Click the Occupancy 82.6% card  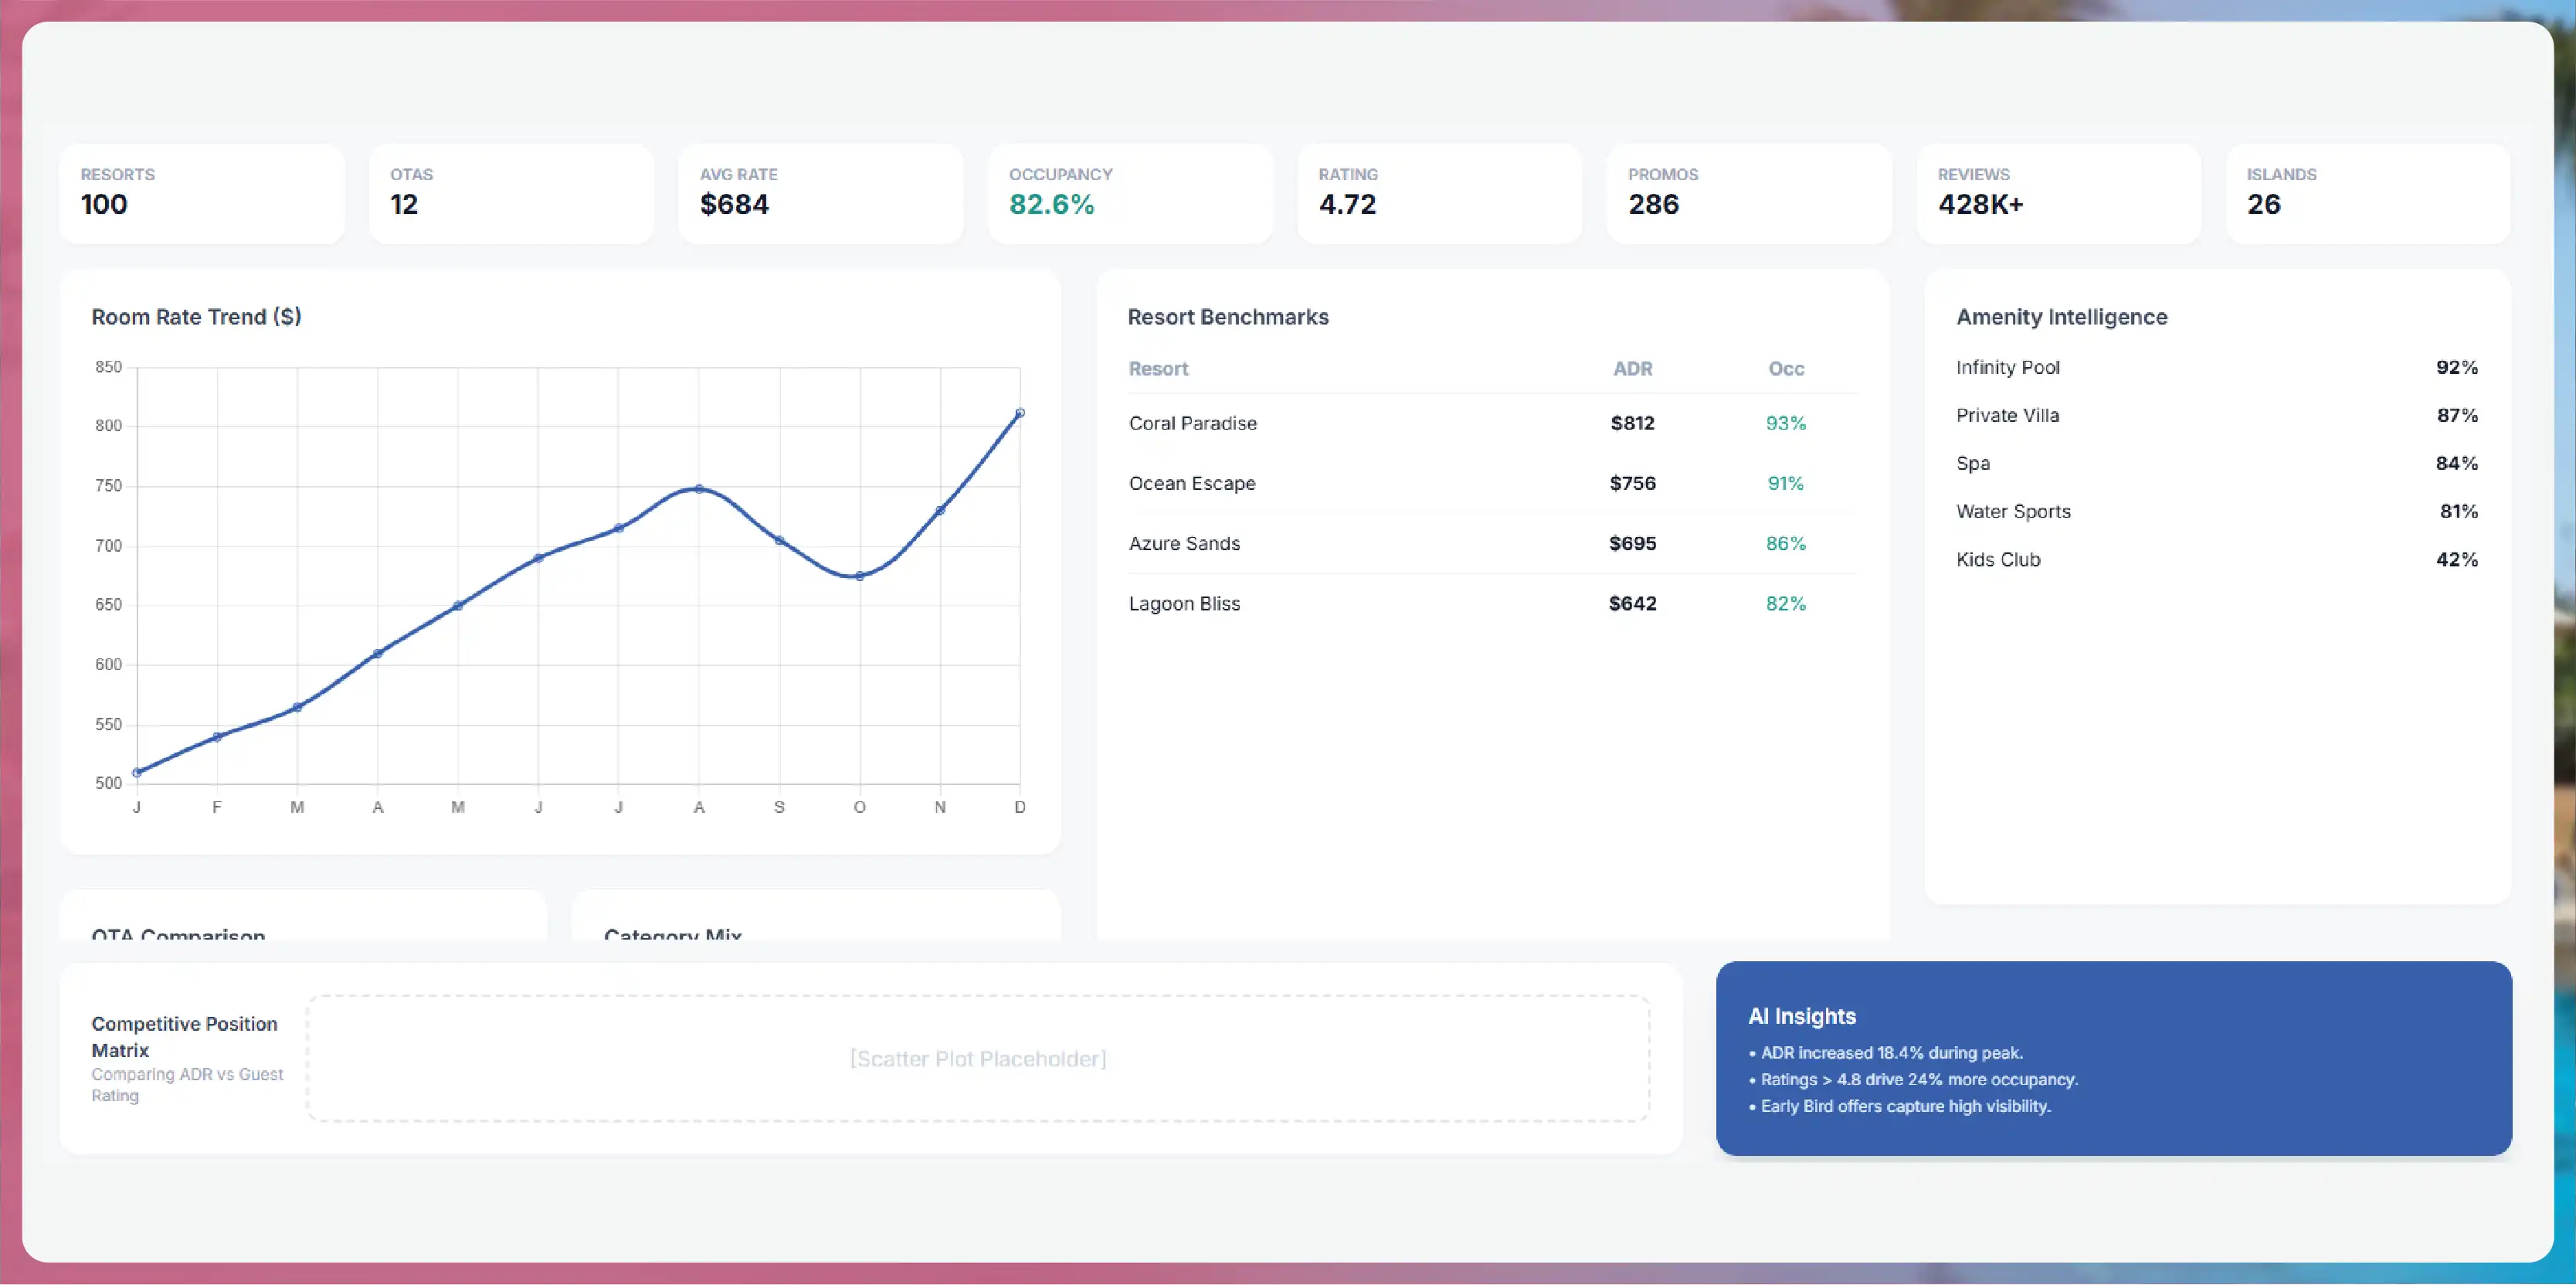coord(1130,193)
